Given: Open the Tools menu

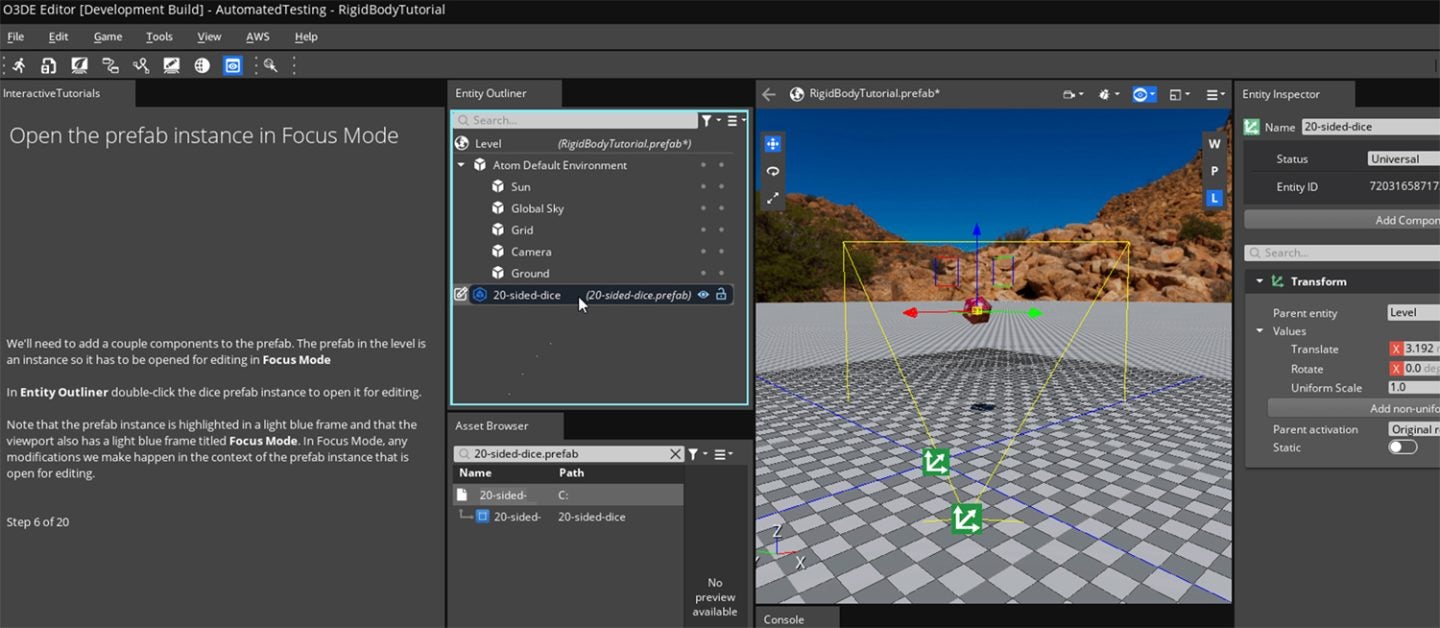Looking at the screenshot, I should [x=159, y=36].
